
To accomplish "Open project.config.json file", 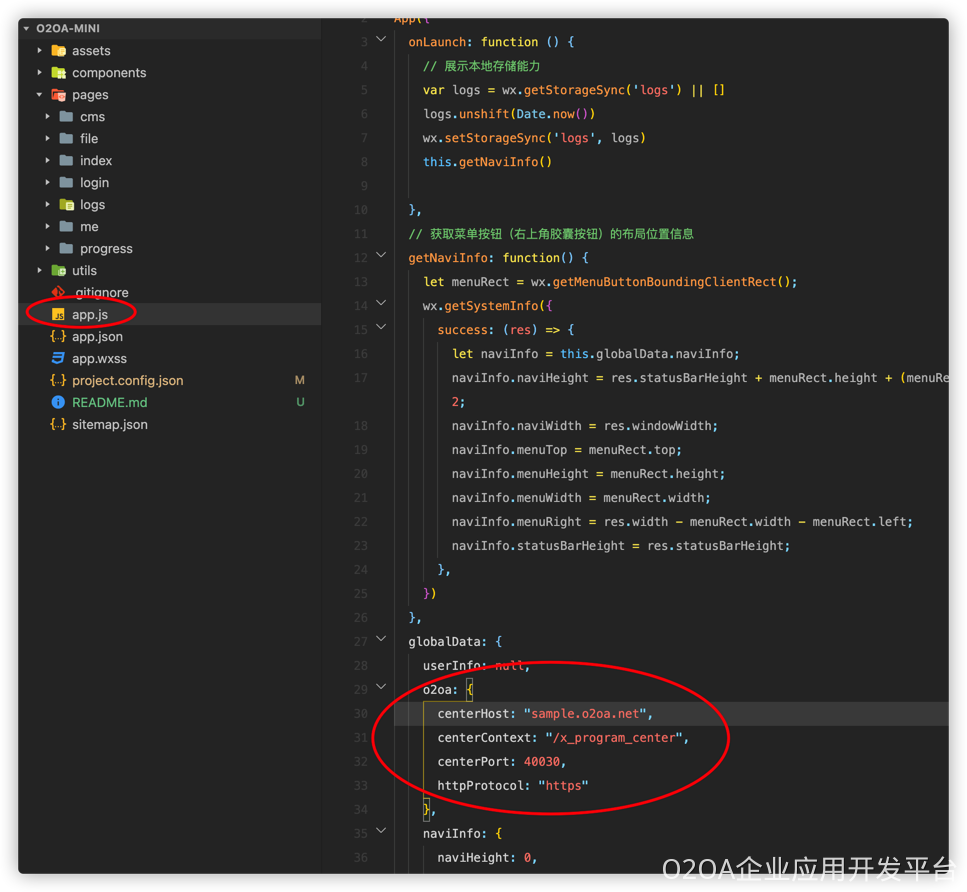I will [127, 380].
